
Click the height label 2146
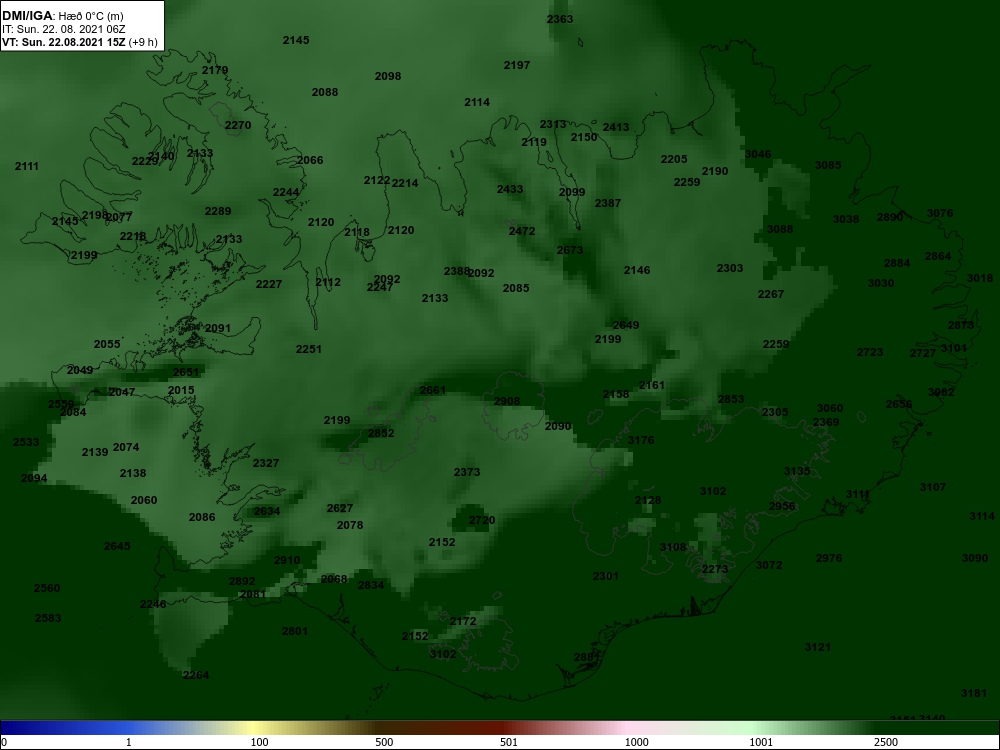637,270
